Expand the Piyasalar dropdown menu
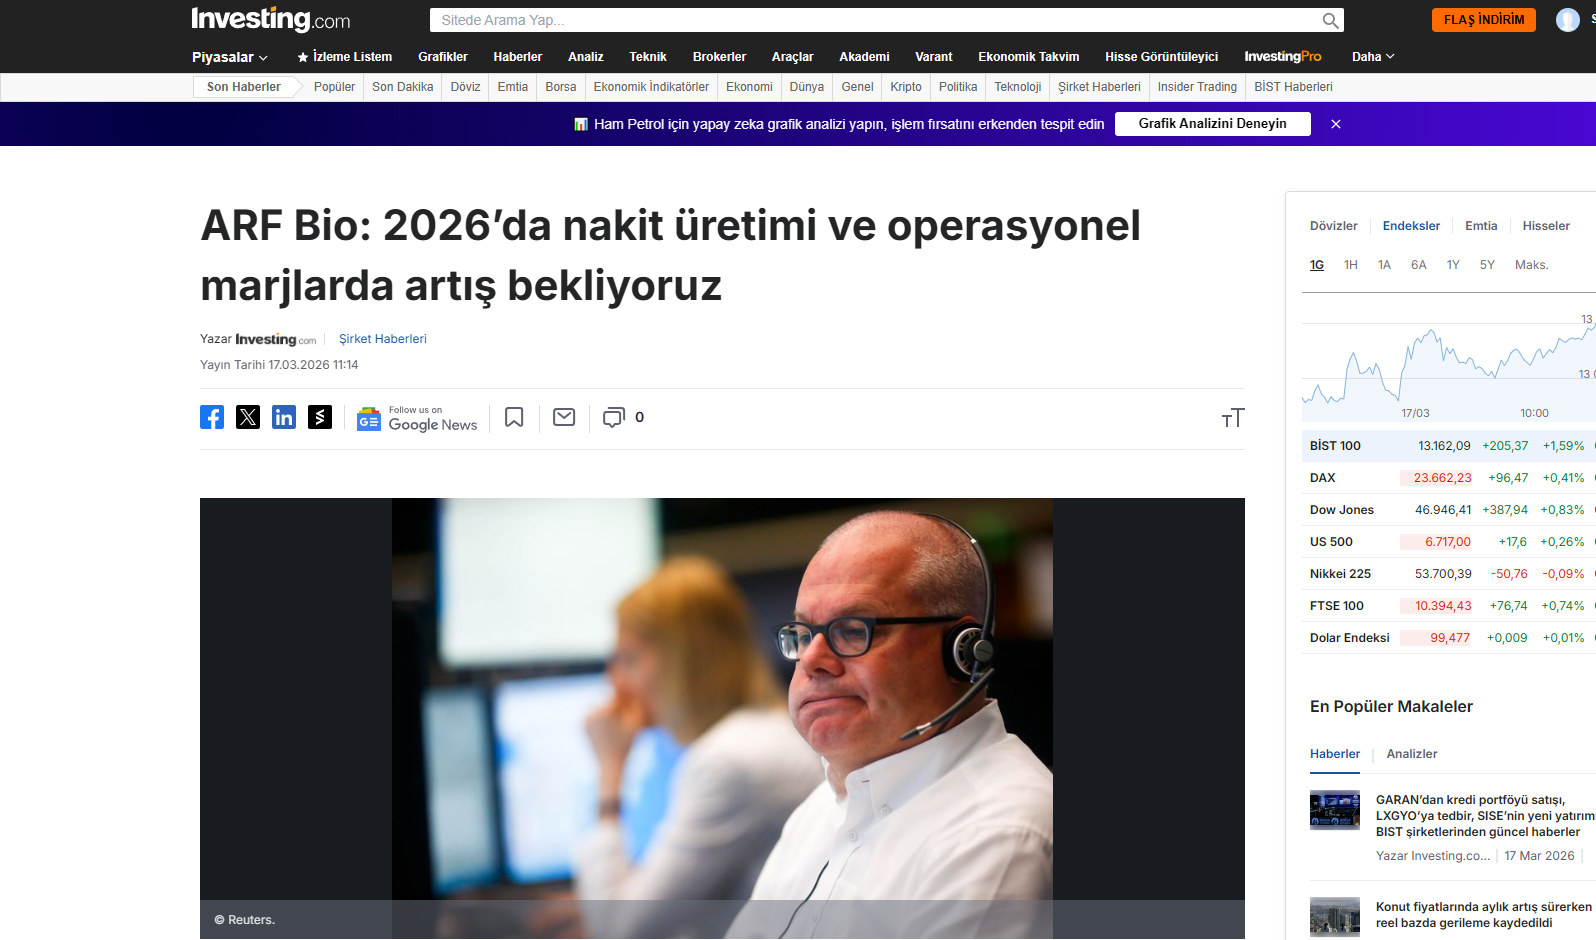The height and width of the screenshot is (940, 1596). tap(230, 57)
